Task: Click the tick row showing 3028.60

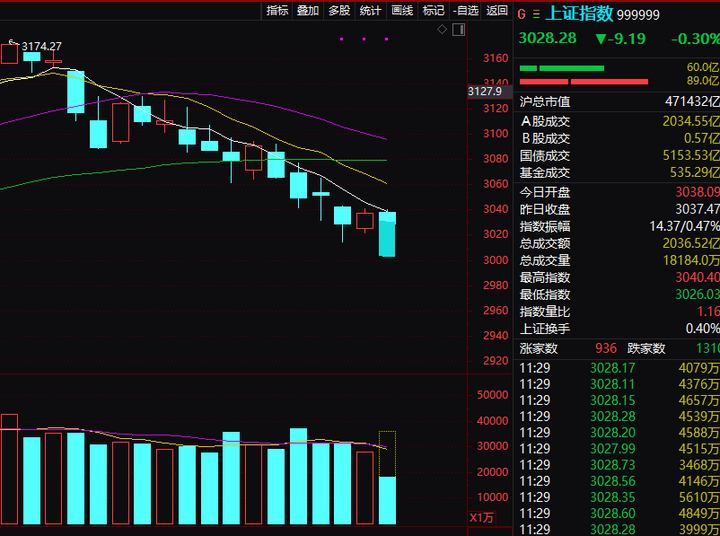Action: [x=619, y=513]
